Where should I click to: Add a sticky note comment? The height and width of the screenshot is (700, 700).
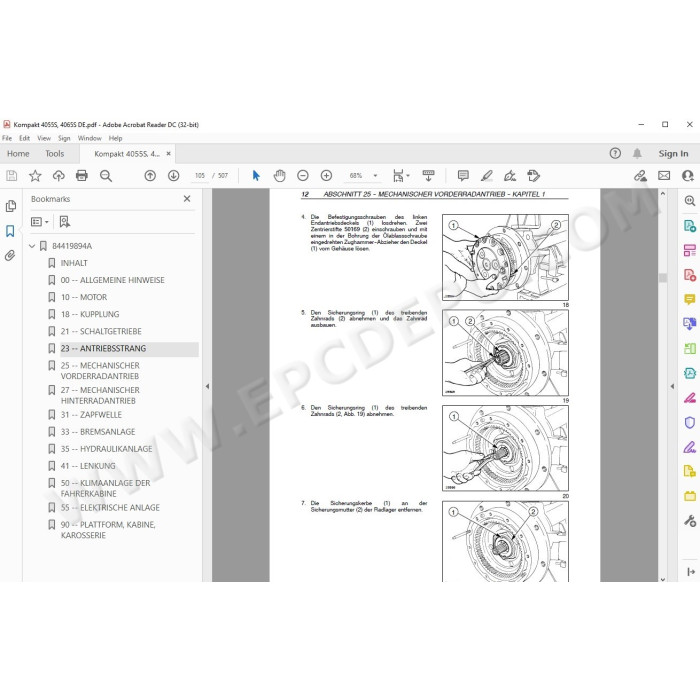[x=463, y=175]
